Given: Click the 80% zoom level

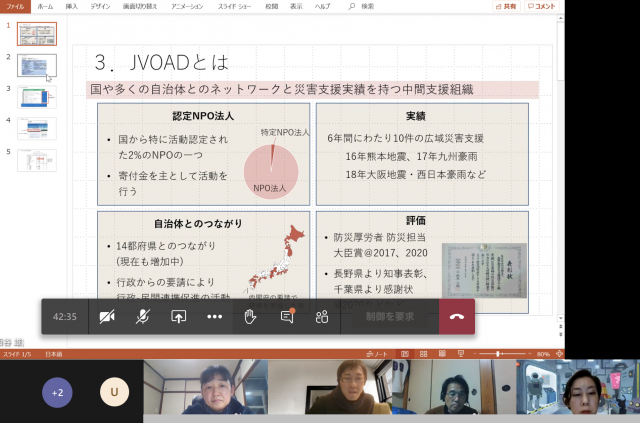Looking at the screenshot, I should 543,354.
